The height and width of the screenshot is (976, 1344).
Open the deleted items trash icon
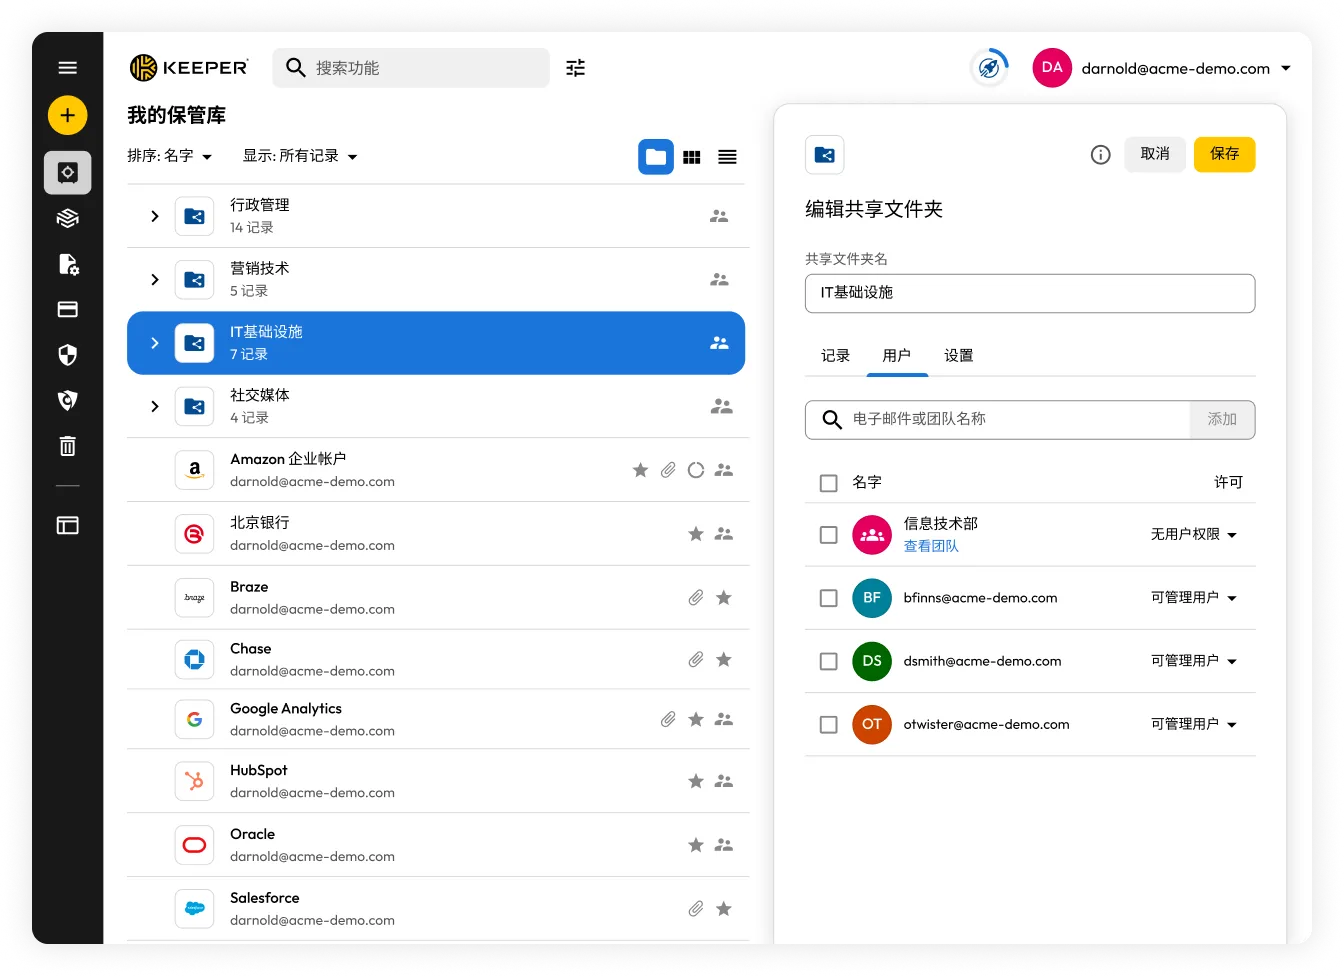[67, 446]
